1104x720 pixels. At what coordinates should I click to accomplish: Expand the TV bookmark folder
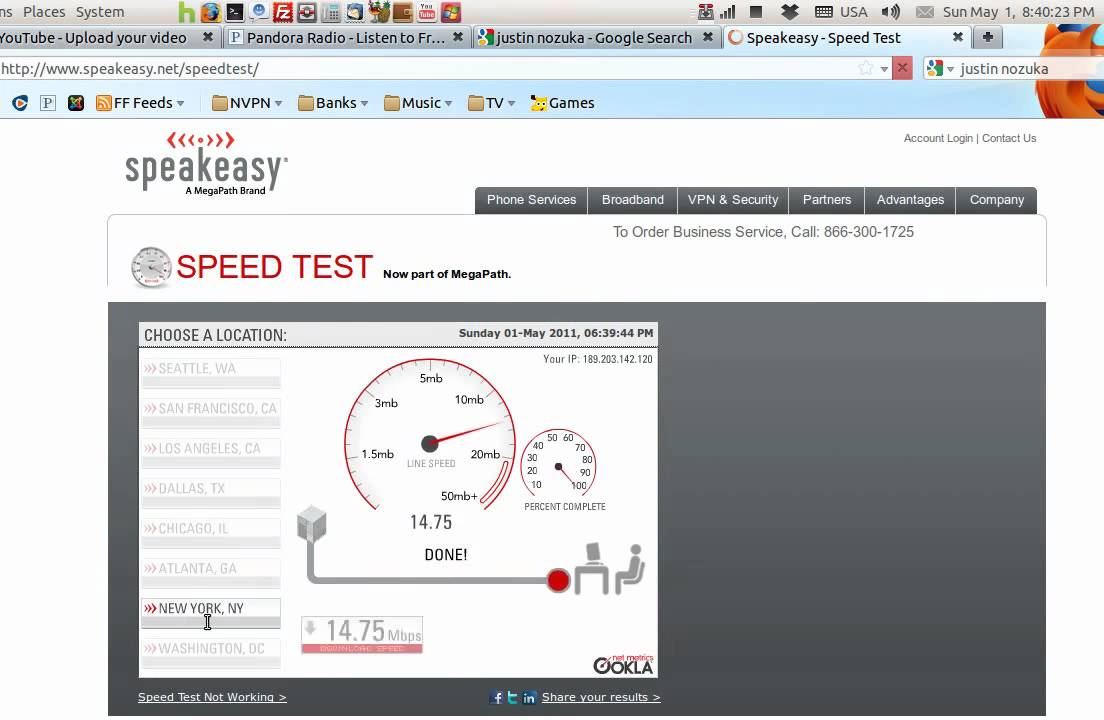point(491,103)
